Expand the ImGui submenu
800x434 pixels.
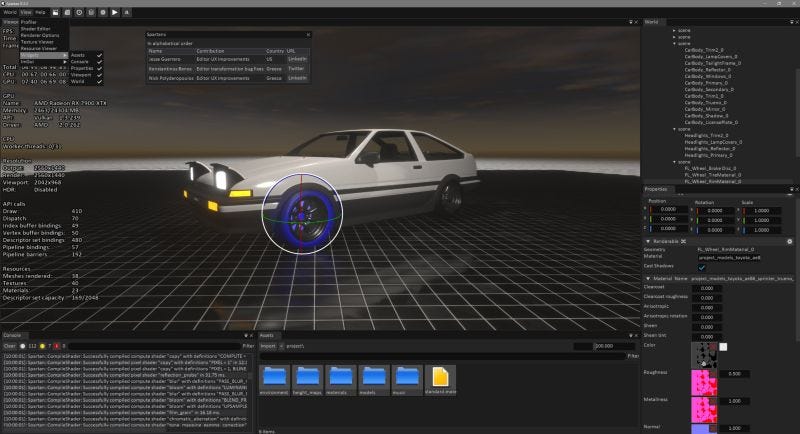point(44,61)
